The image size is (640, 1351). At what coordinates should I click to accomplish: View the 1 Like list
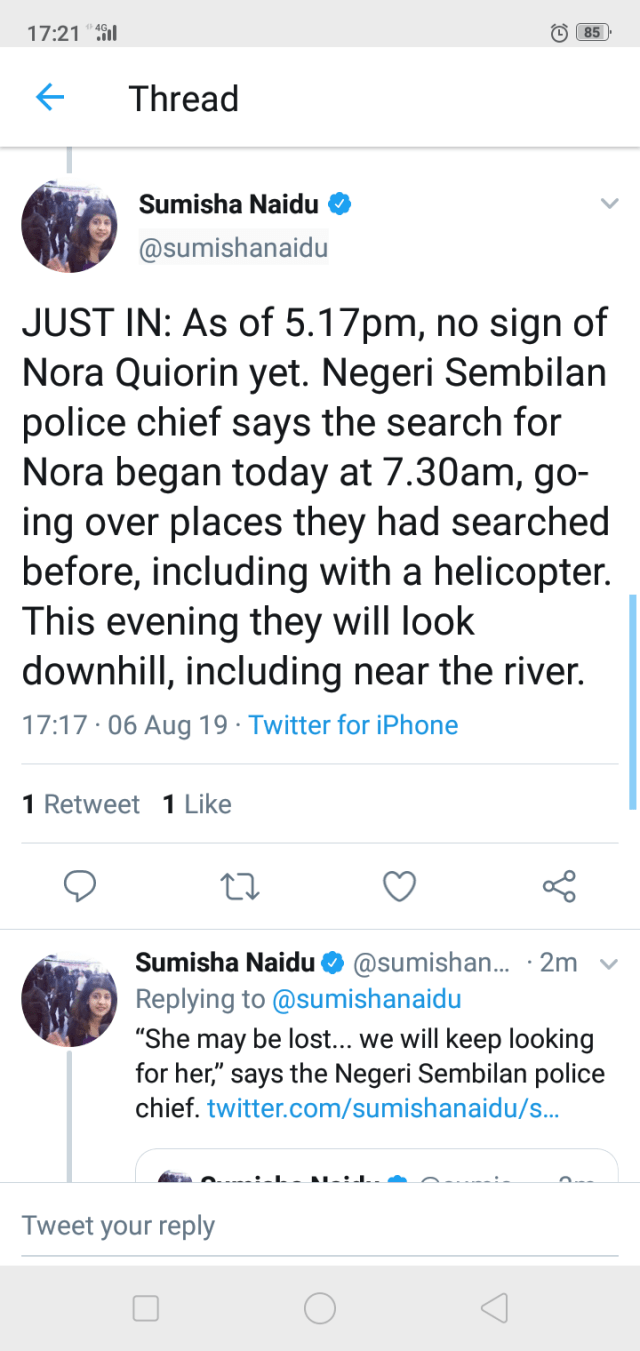[x=197, y=804]
